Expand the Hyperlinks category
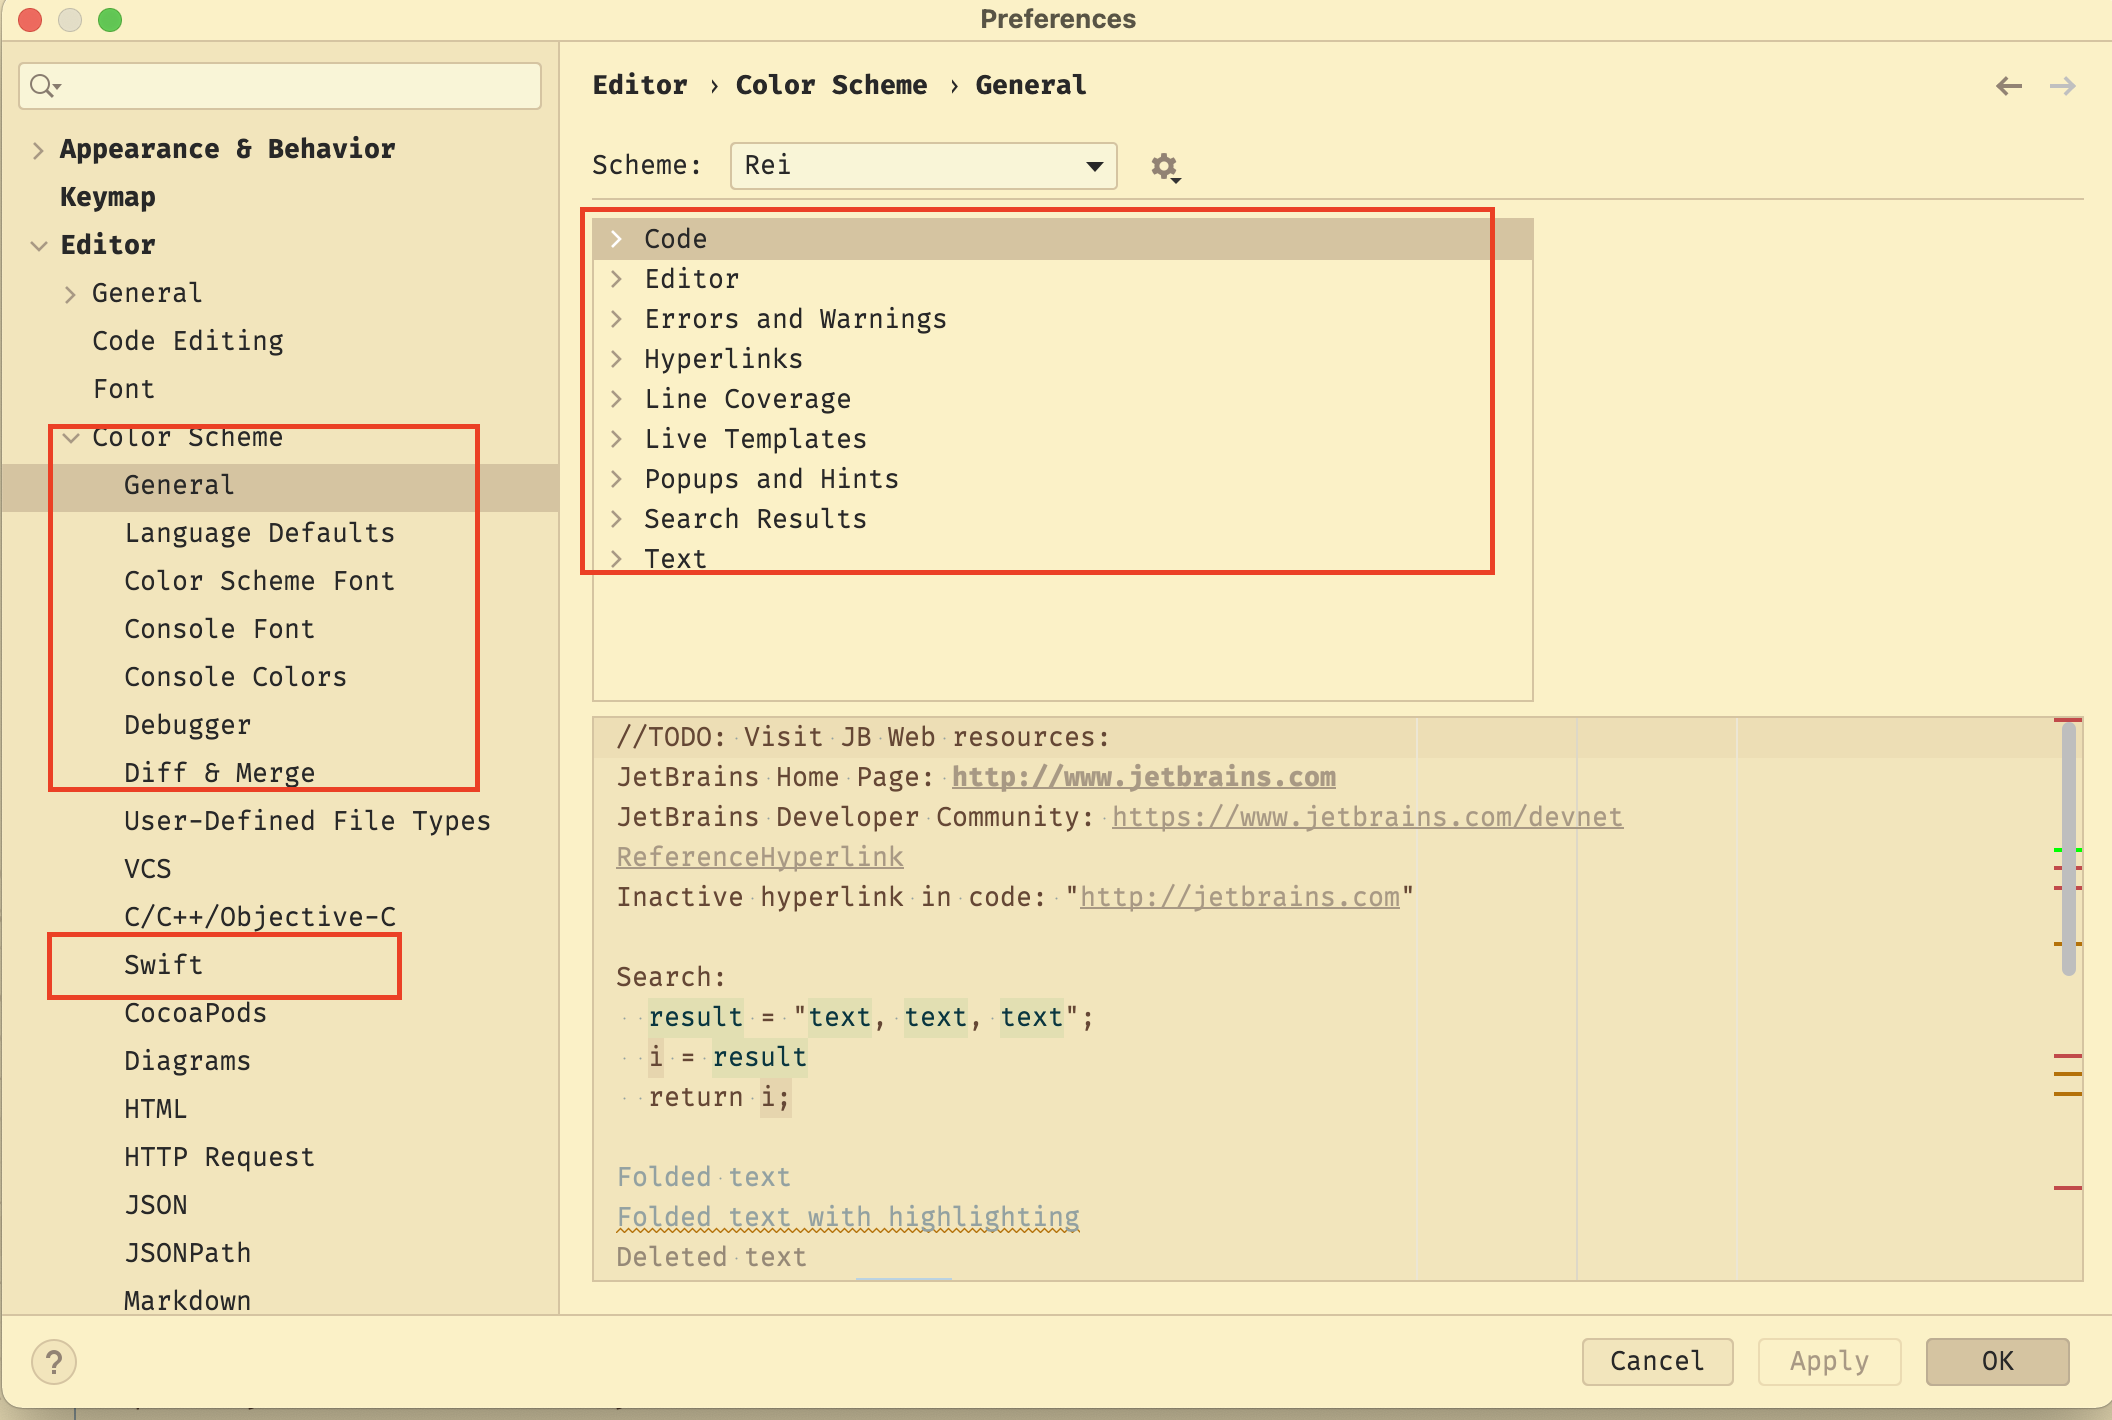The image size is (2112, 1420). coord(617,359)
